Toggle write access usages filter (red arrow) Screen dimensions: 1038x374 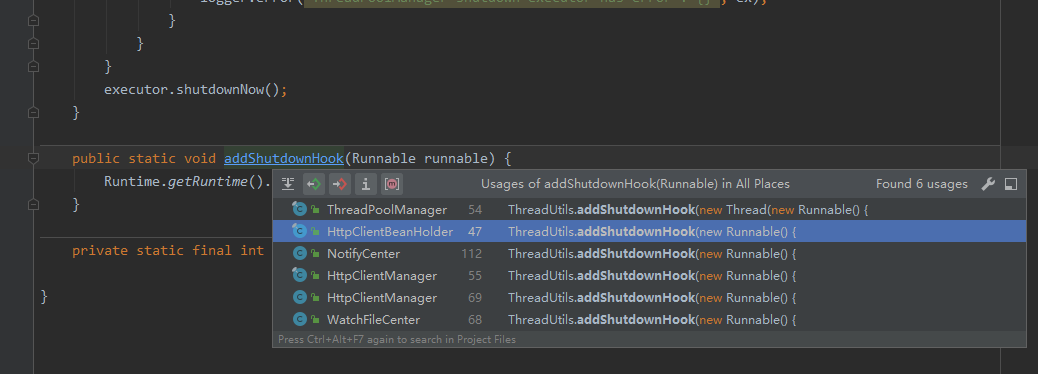click(x=340, y=184)
